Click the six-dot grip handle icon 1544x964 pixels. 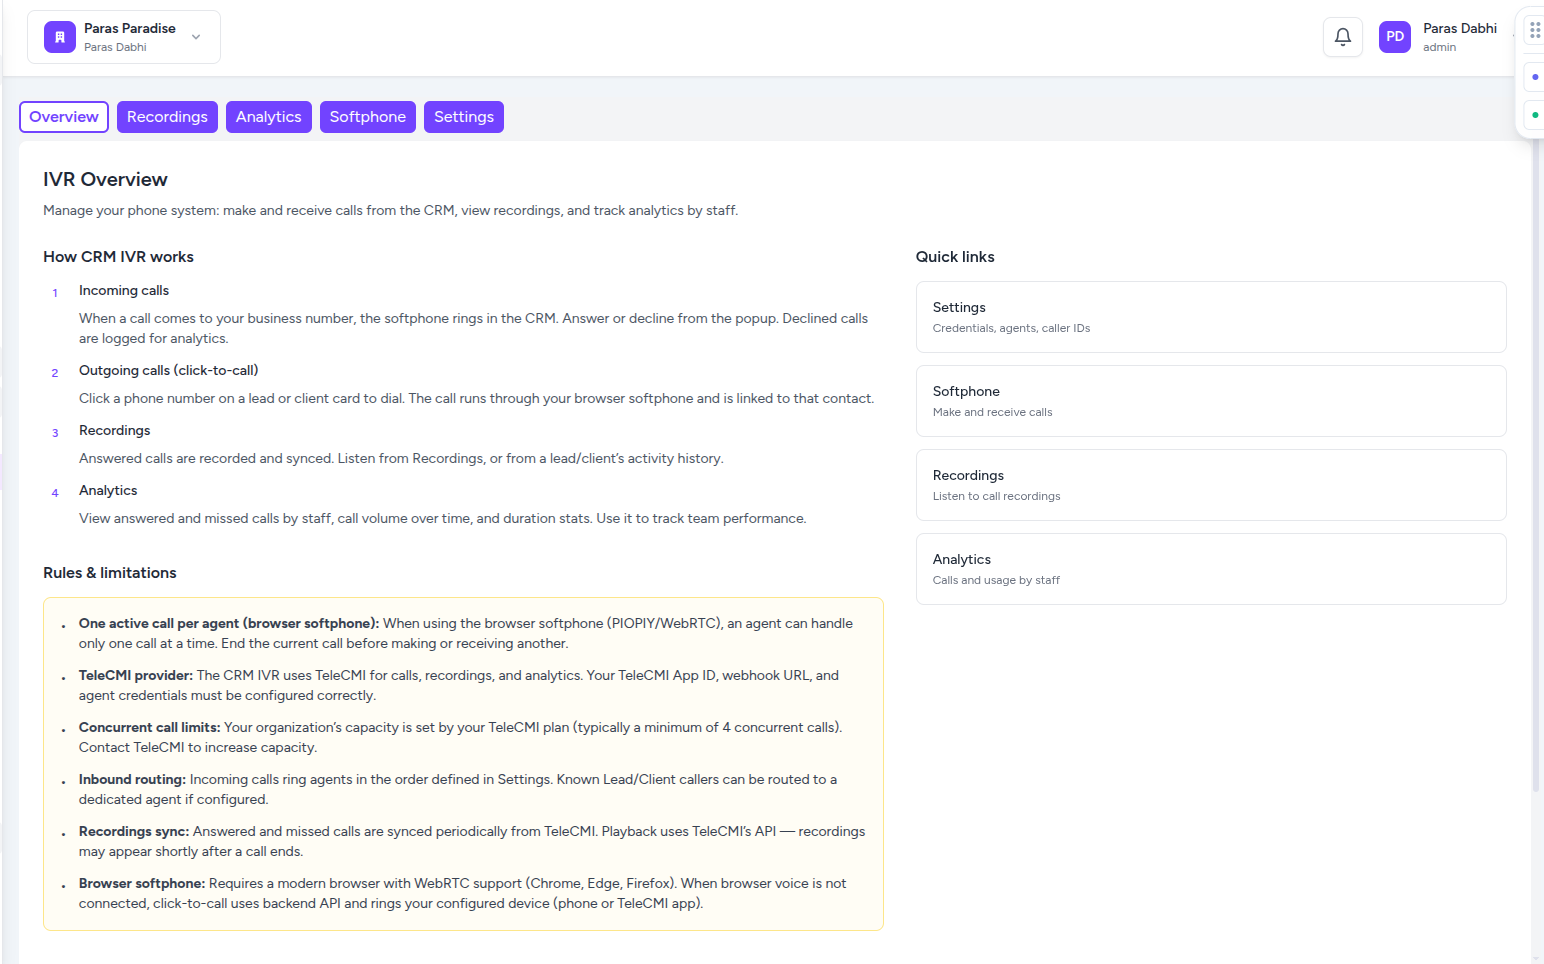point(1535,30)
